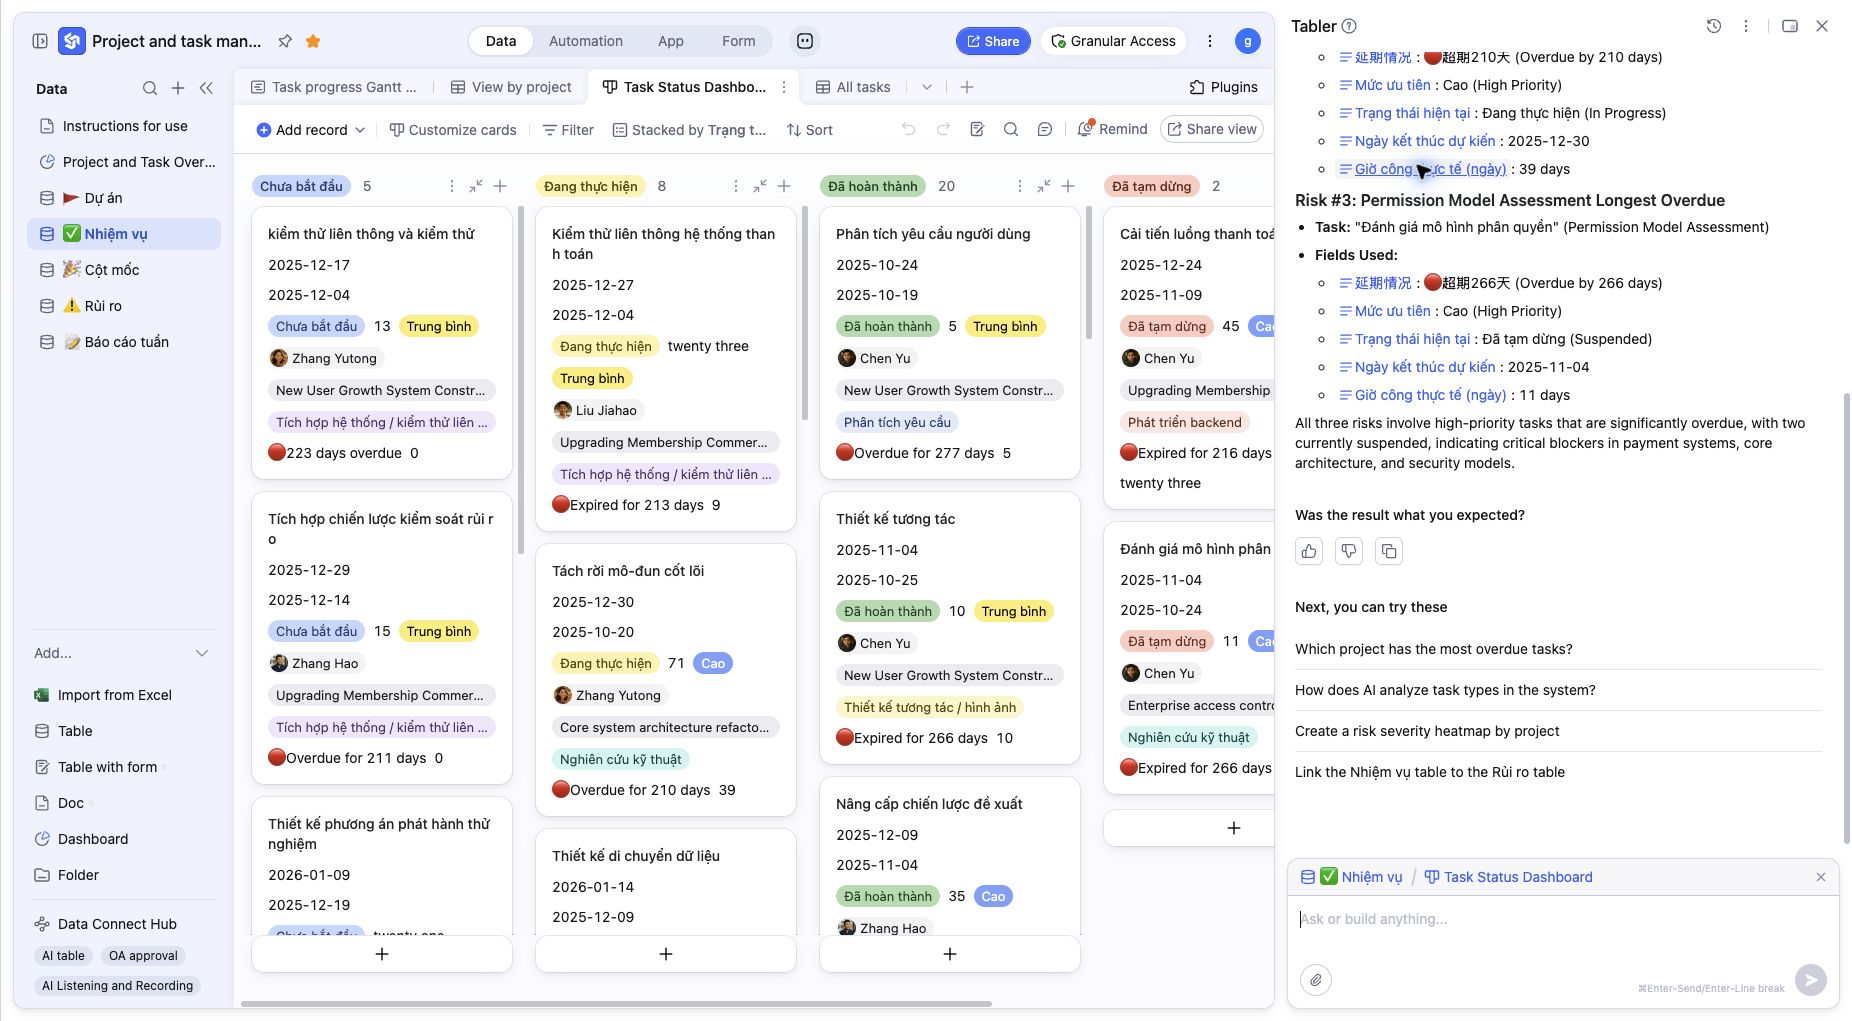Toggle the pin icon beside project title
The width and height of the screenshot is (1852, 1021).
[x=285, y=41]
